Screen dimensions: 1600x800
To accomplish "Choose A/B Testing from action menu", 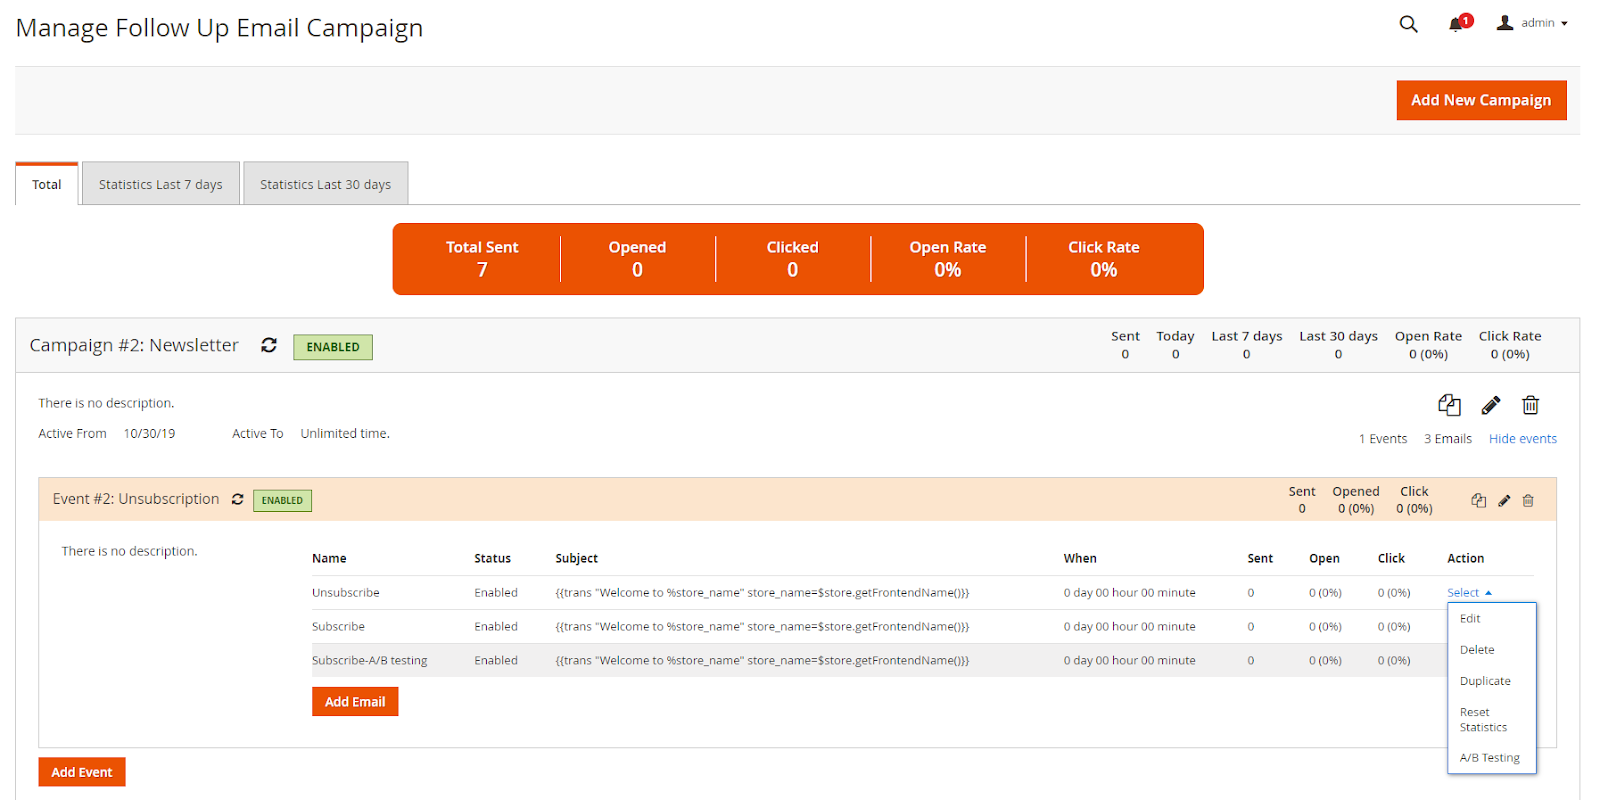I will pyautogui.click(x=1489, y=758).
